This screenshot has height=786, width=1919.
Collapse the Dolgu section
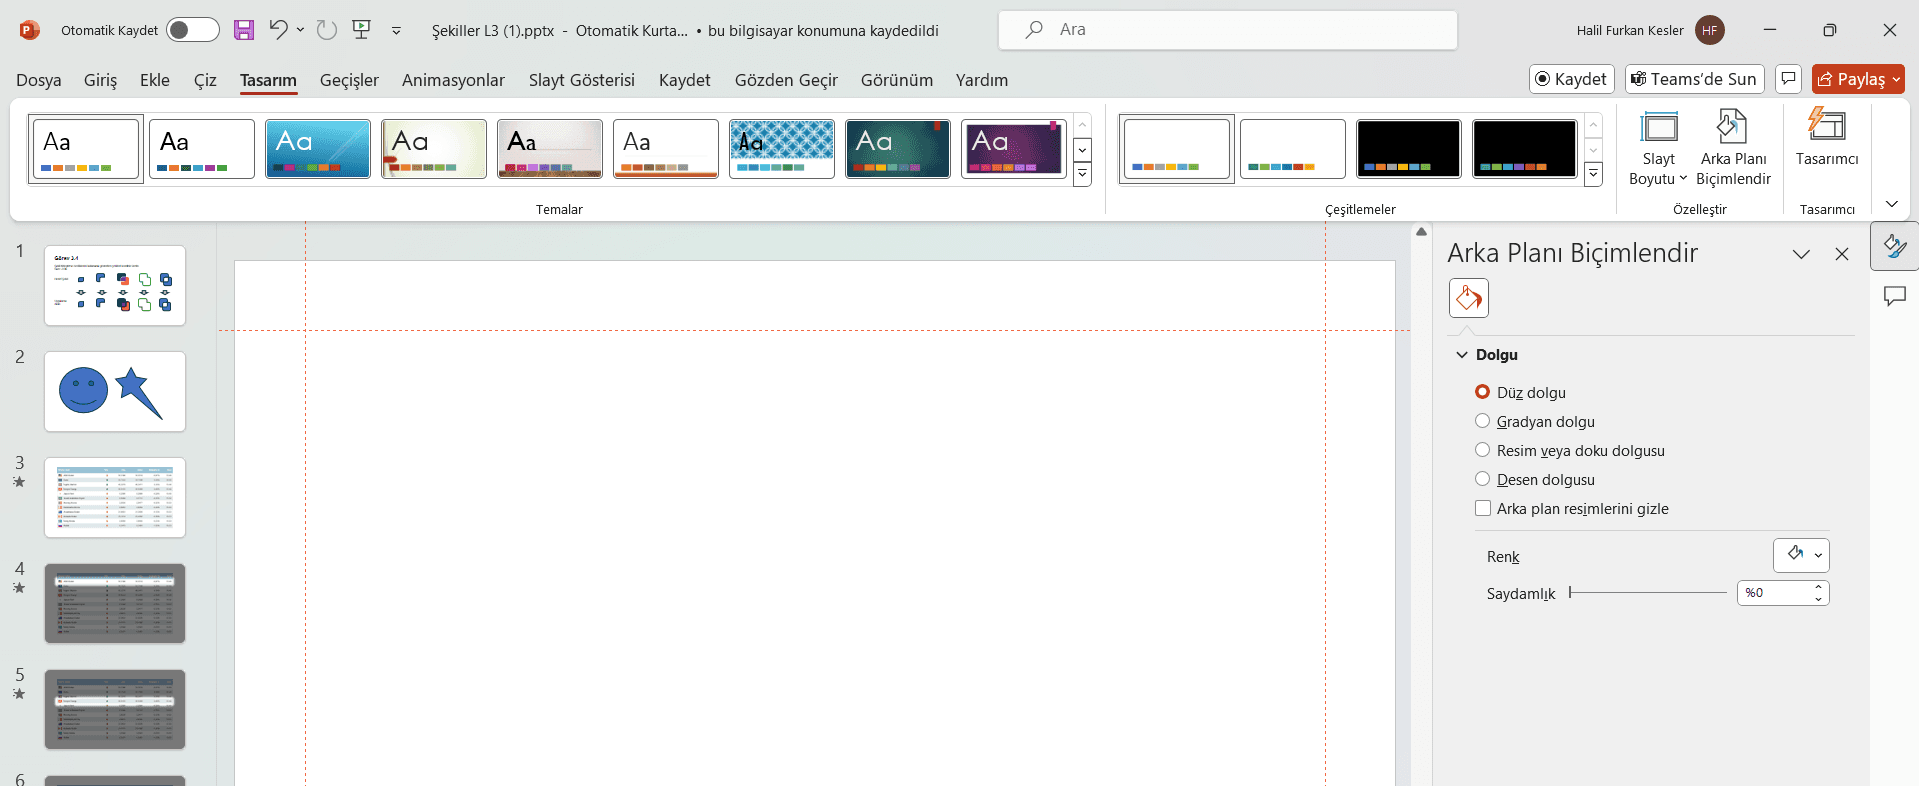coord(1462,355)
